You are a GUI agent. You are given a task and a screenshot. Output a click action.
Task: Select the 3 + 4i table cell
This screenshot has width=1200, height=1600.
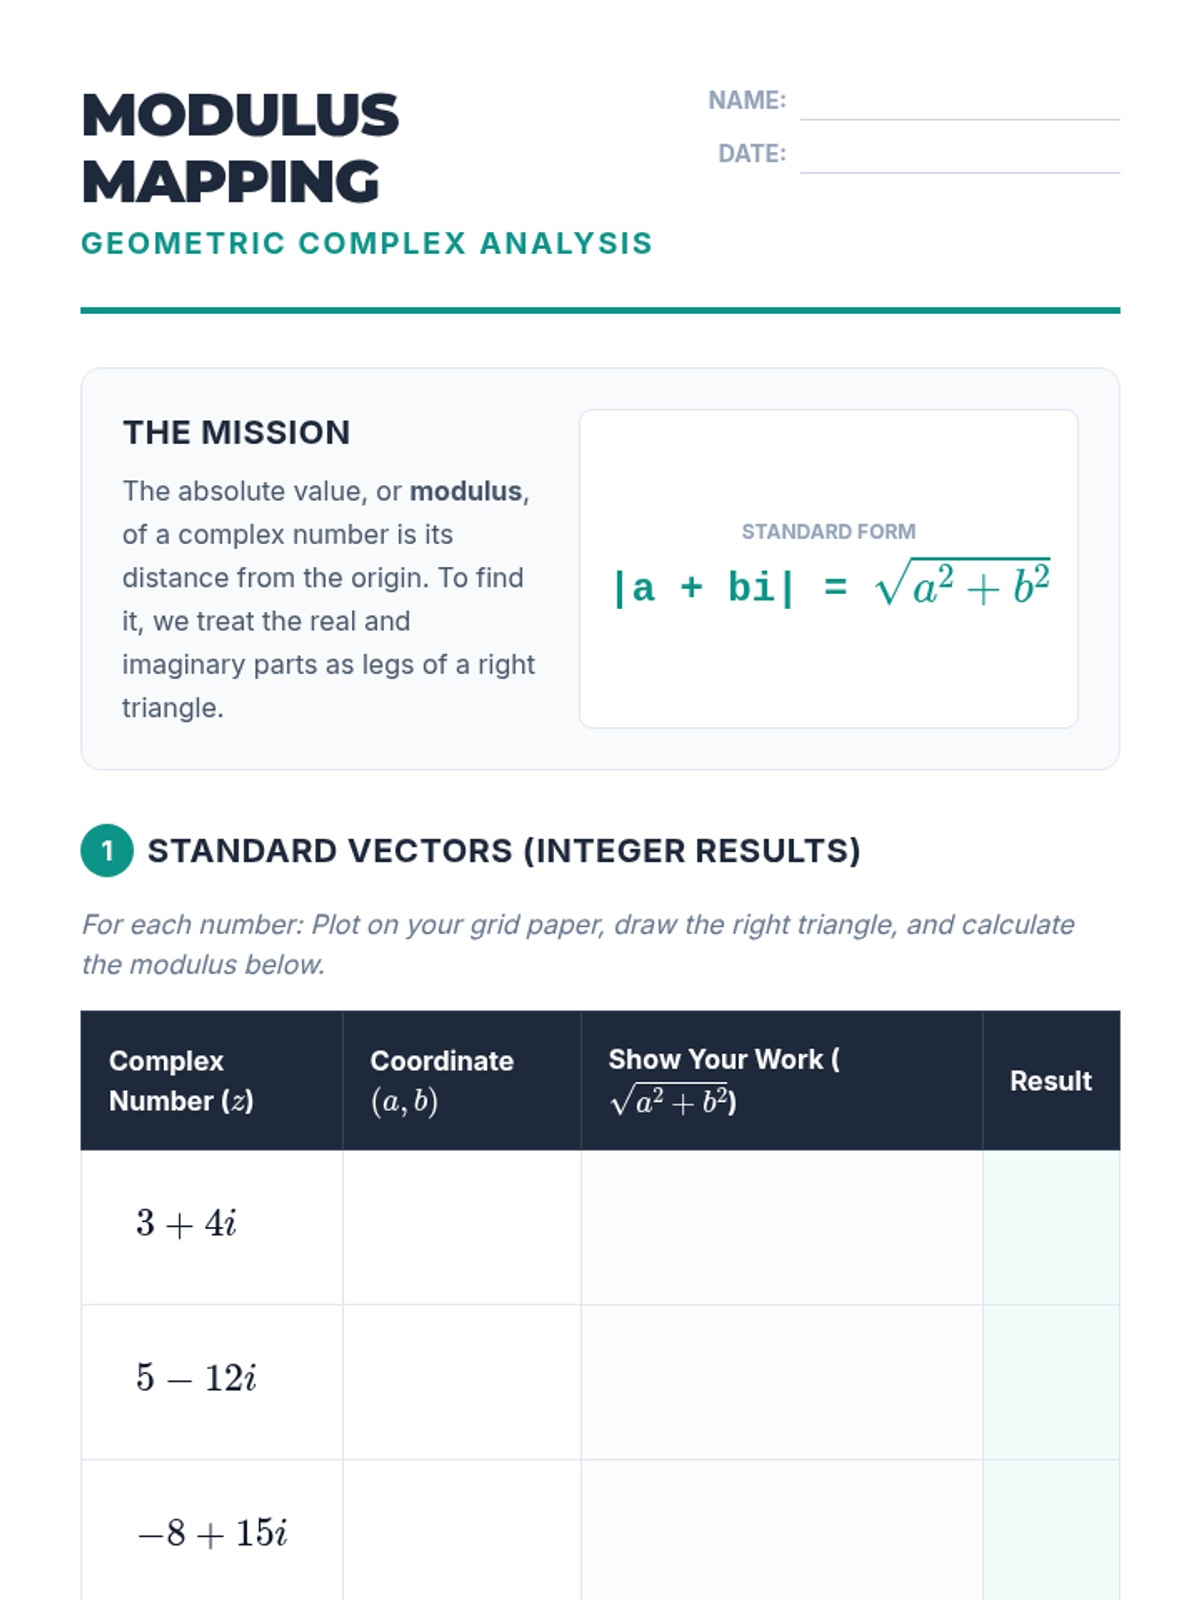[x=212, y=1227]
